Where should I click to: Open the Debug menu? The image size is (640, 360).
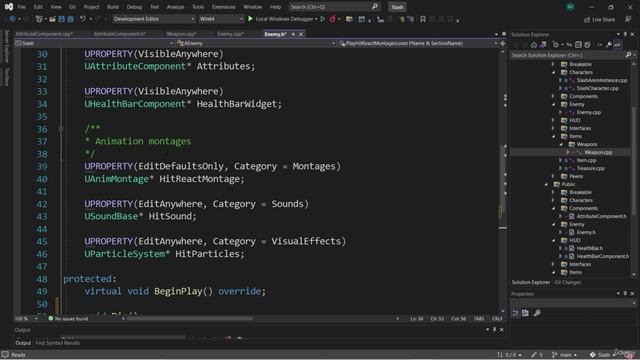[x=134, y=7]
